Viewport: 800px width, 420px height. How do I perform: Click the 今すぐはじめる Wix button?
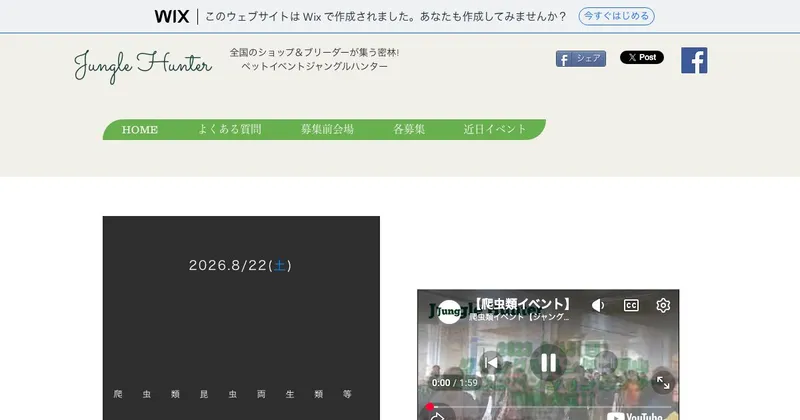pyautogui.click(x=616, y=16)
